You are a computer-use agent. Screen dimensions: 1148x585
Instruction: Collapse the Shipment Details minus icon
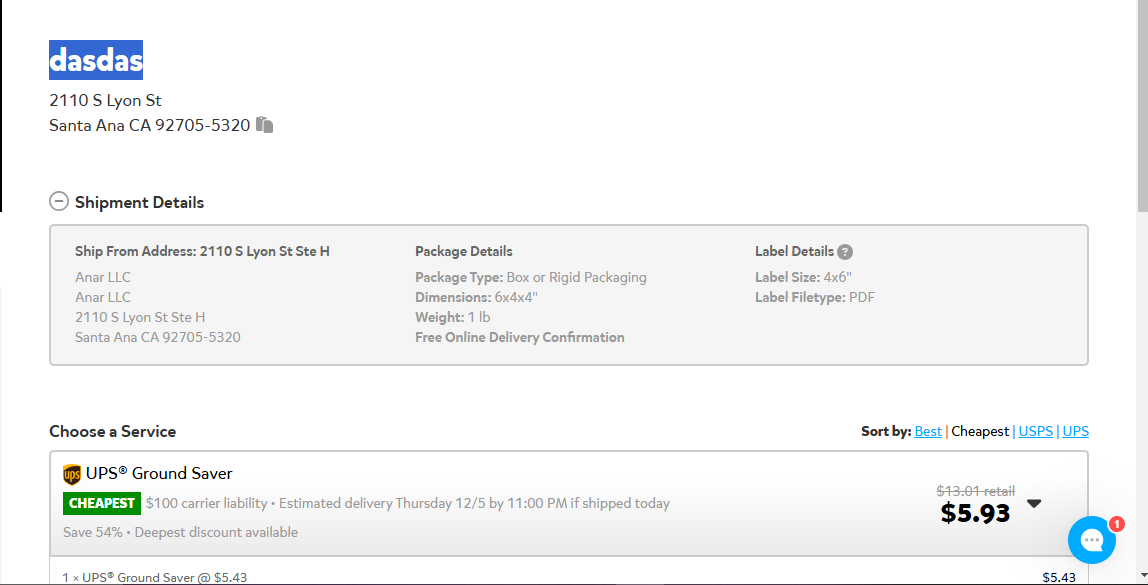[x=59, y=202]
